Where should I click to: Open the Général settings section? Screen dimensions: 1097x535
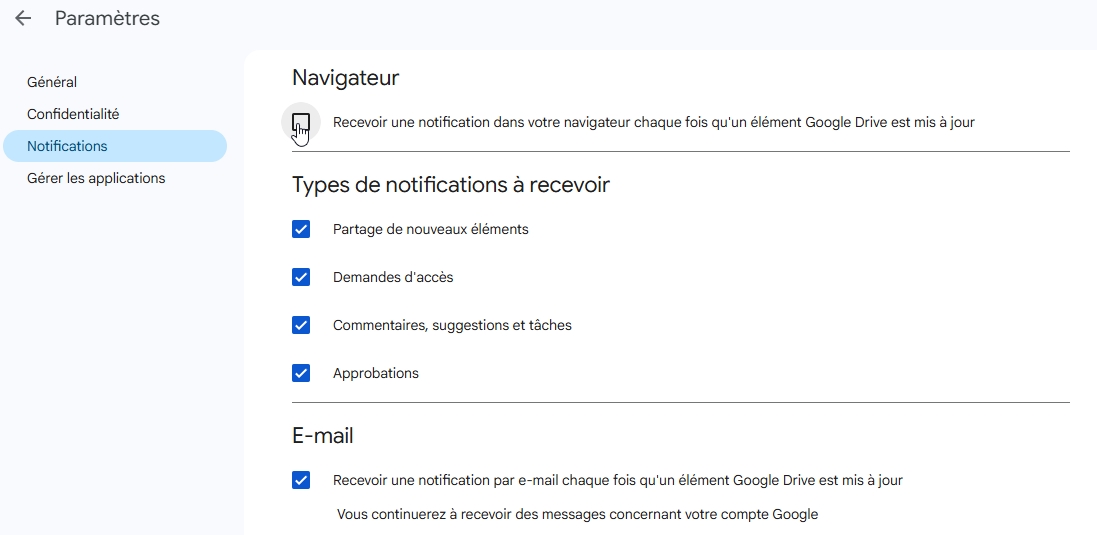(x=52, y=82)
